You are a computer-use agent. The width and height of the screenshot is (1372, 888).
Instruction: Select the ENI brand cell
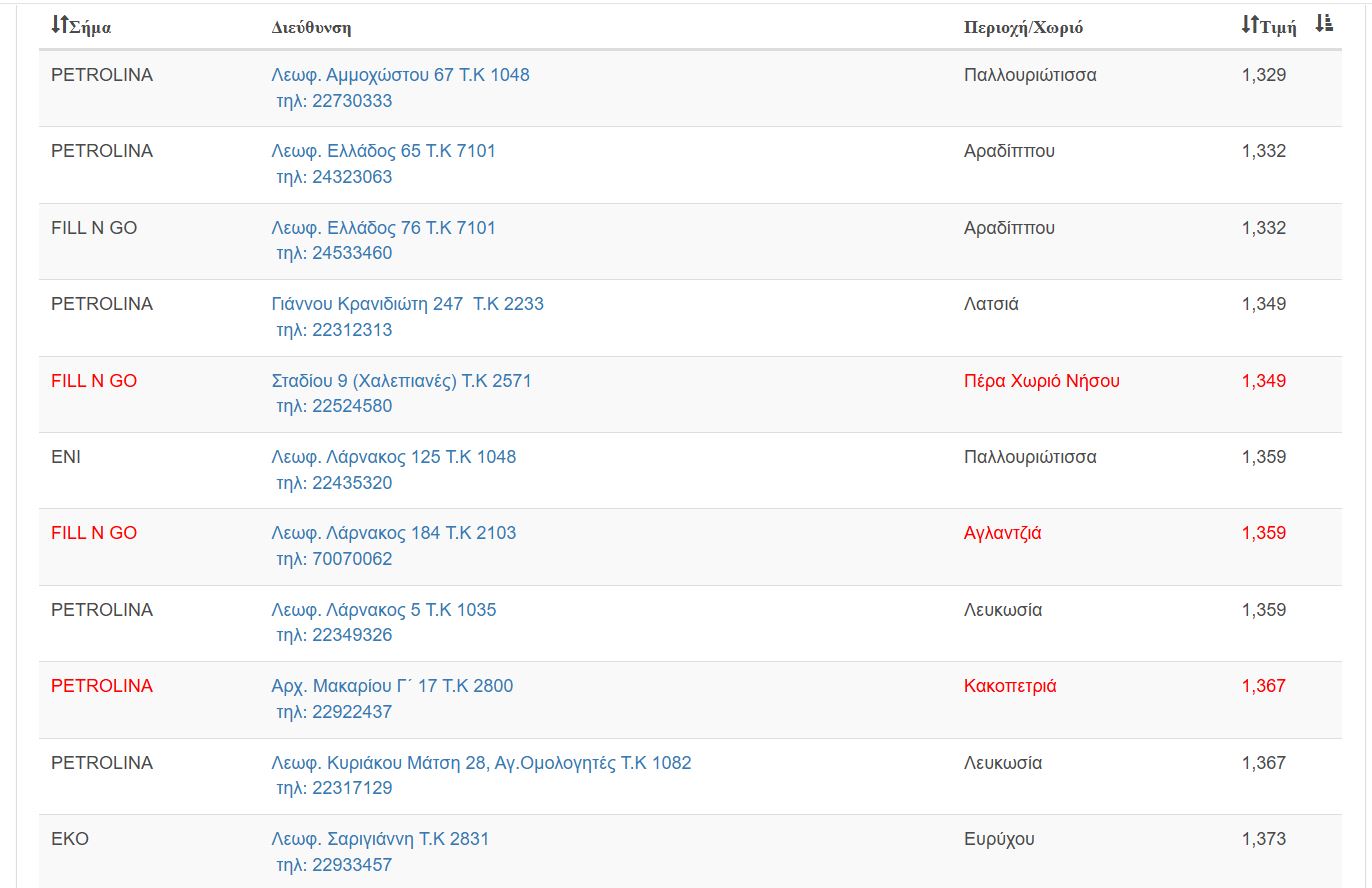[66, 457]
